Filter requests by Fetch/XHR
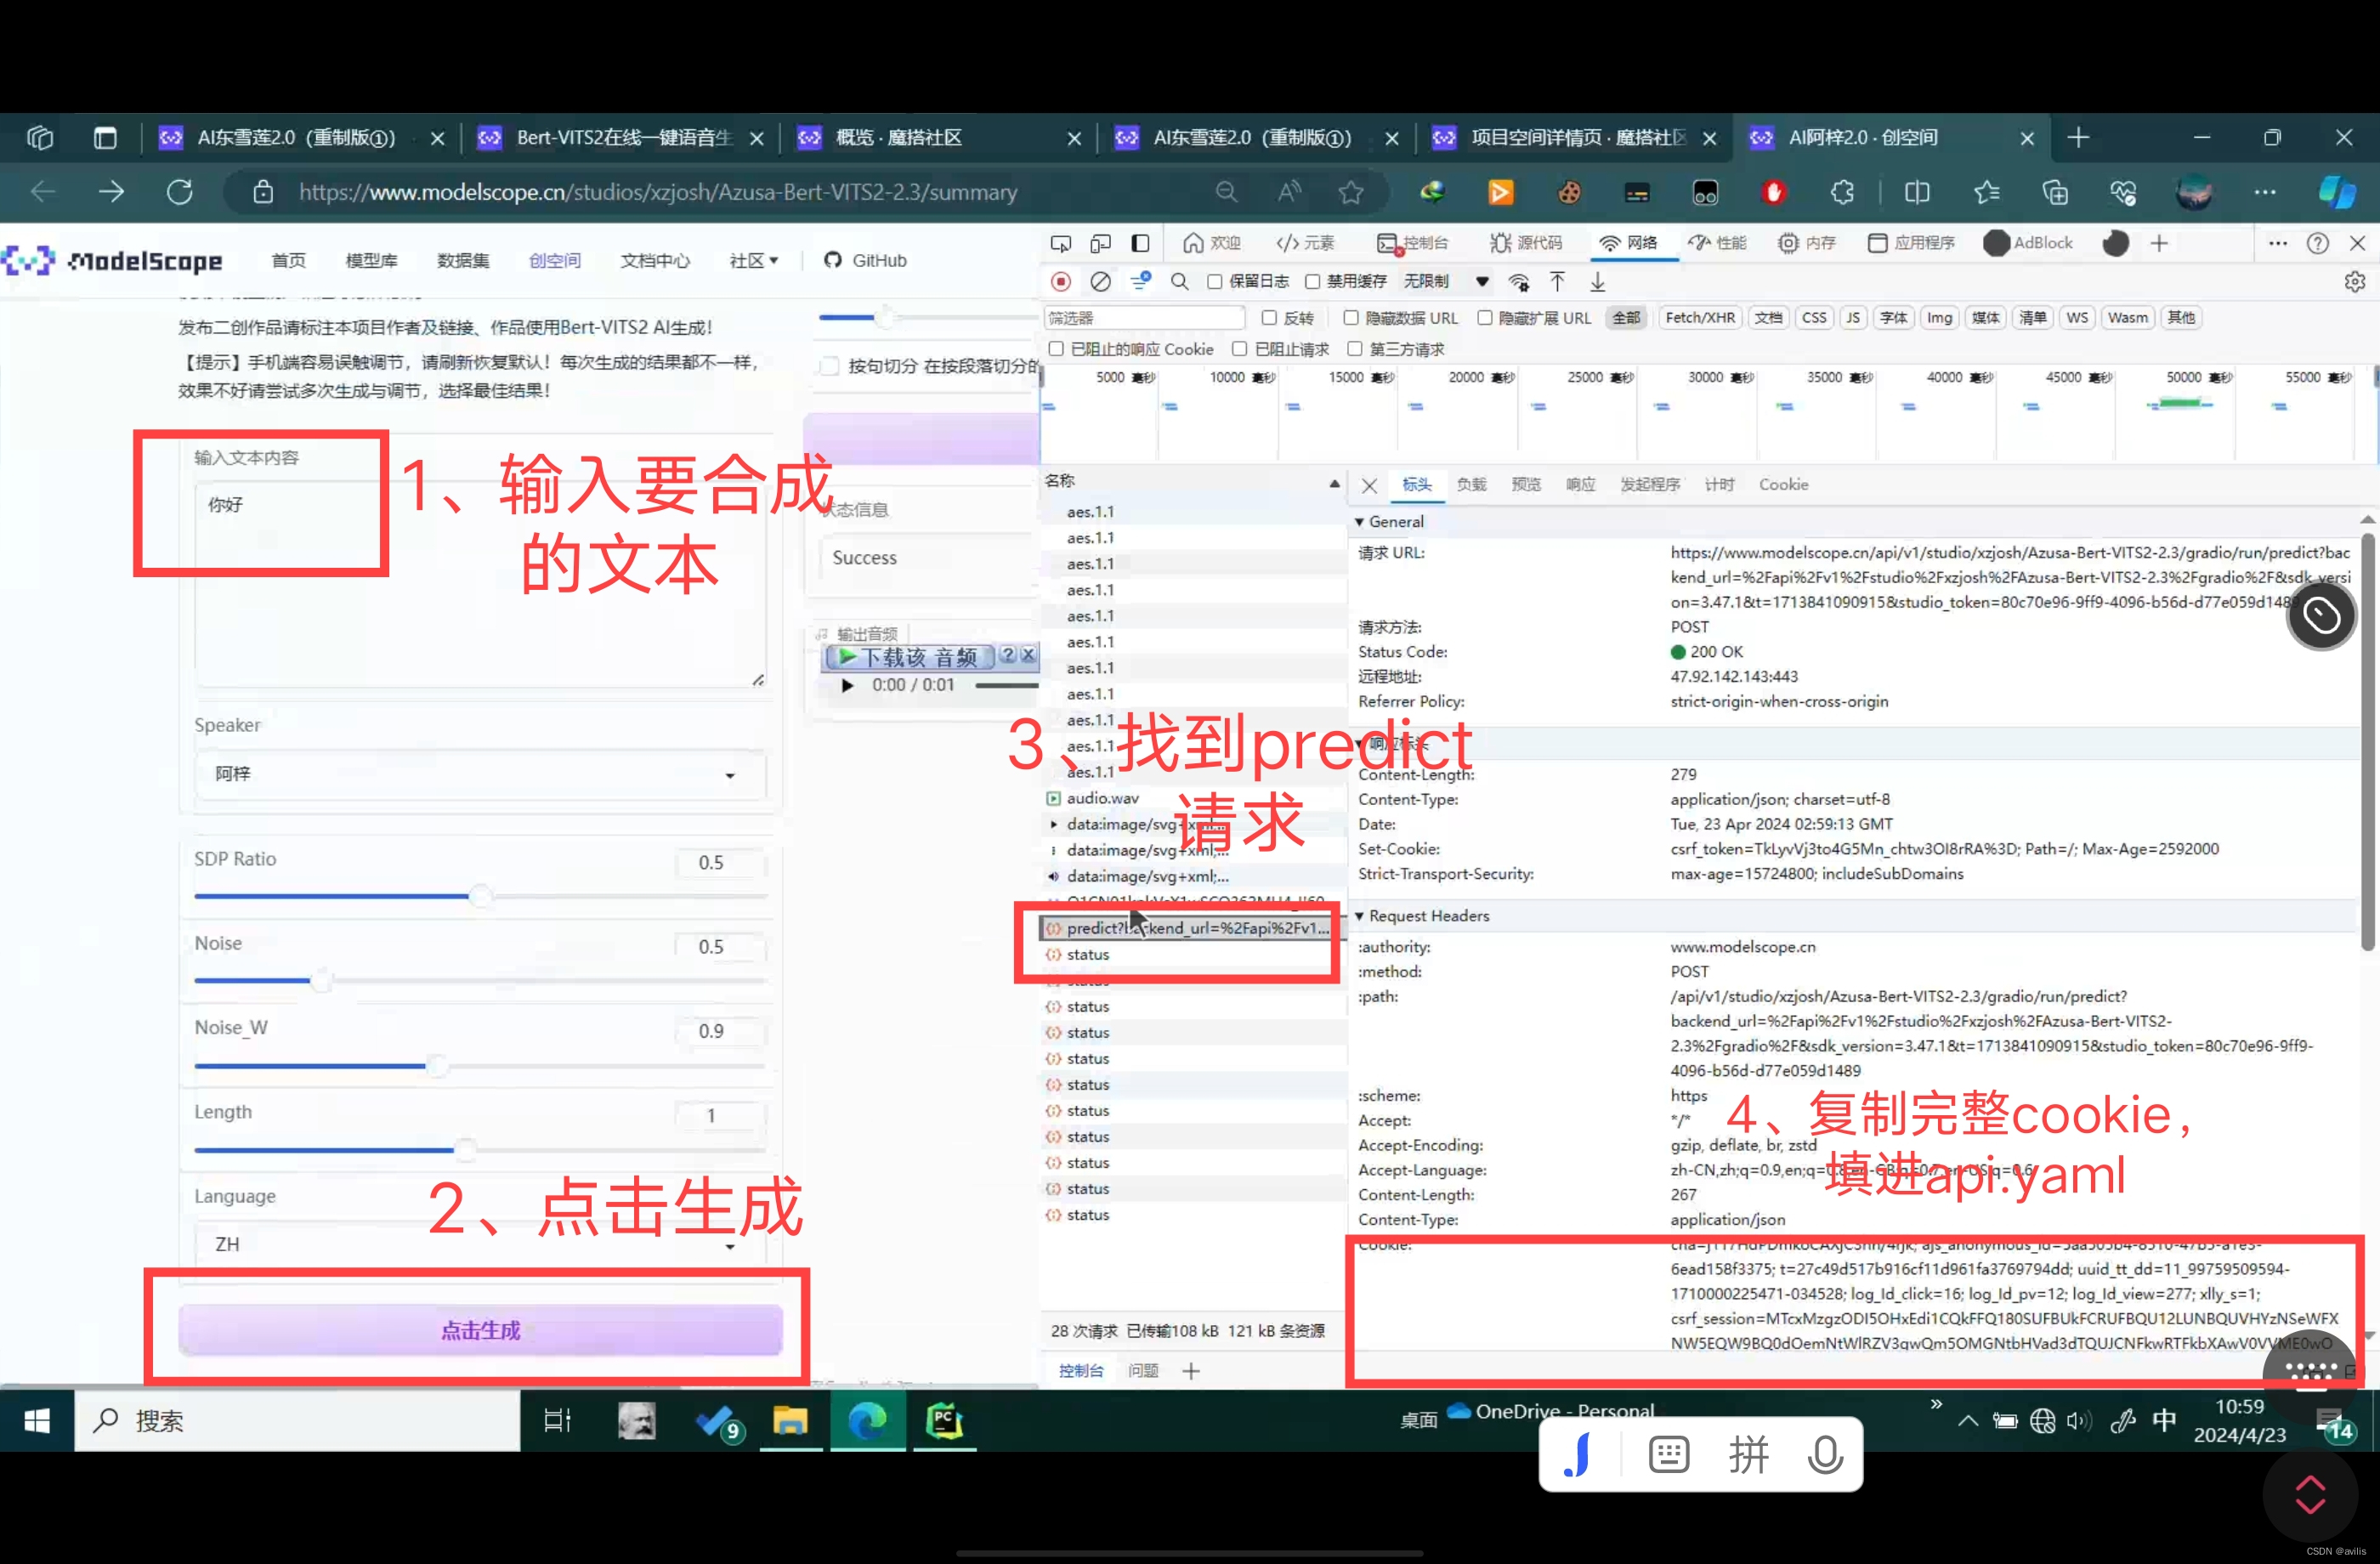This screenshot has width=2380, height=1564. pyautogui.click(x=1699, y=318)
